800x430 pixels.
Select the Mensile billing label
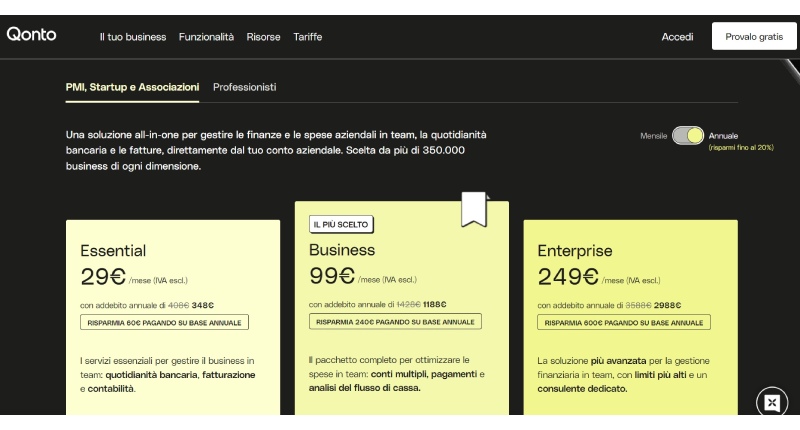click(653, 136)
